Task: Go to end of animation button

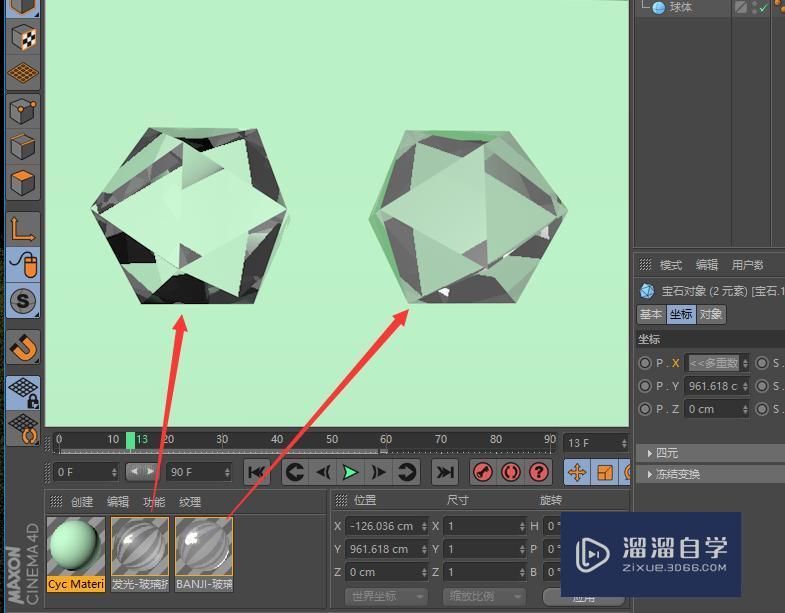Action: point(445,472)
